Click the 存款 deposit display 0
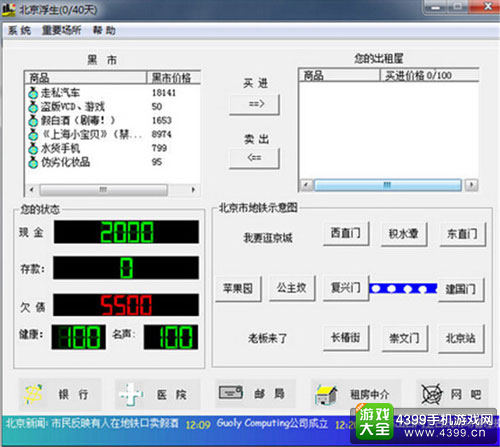This screenshot has width=500, height=447. (x=126, y=268)
